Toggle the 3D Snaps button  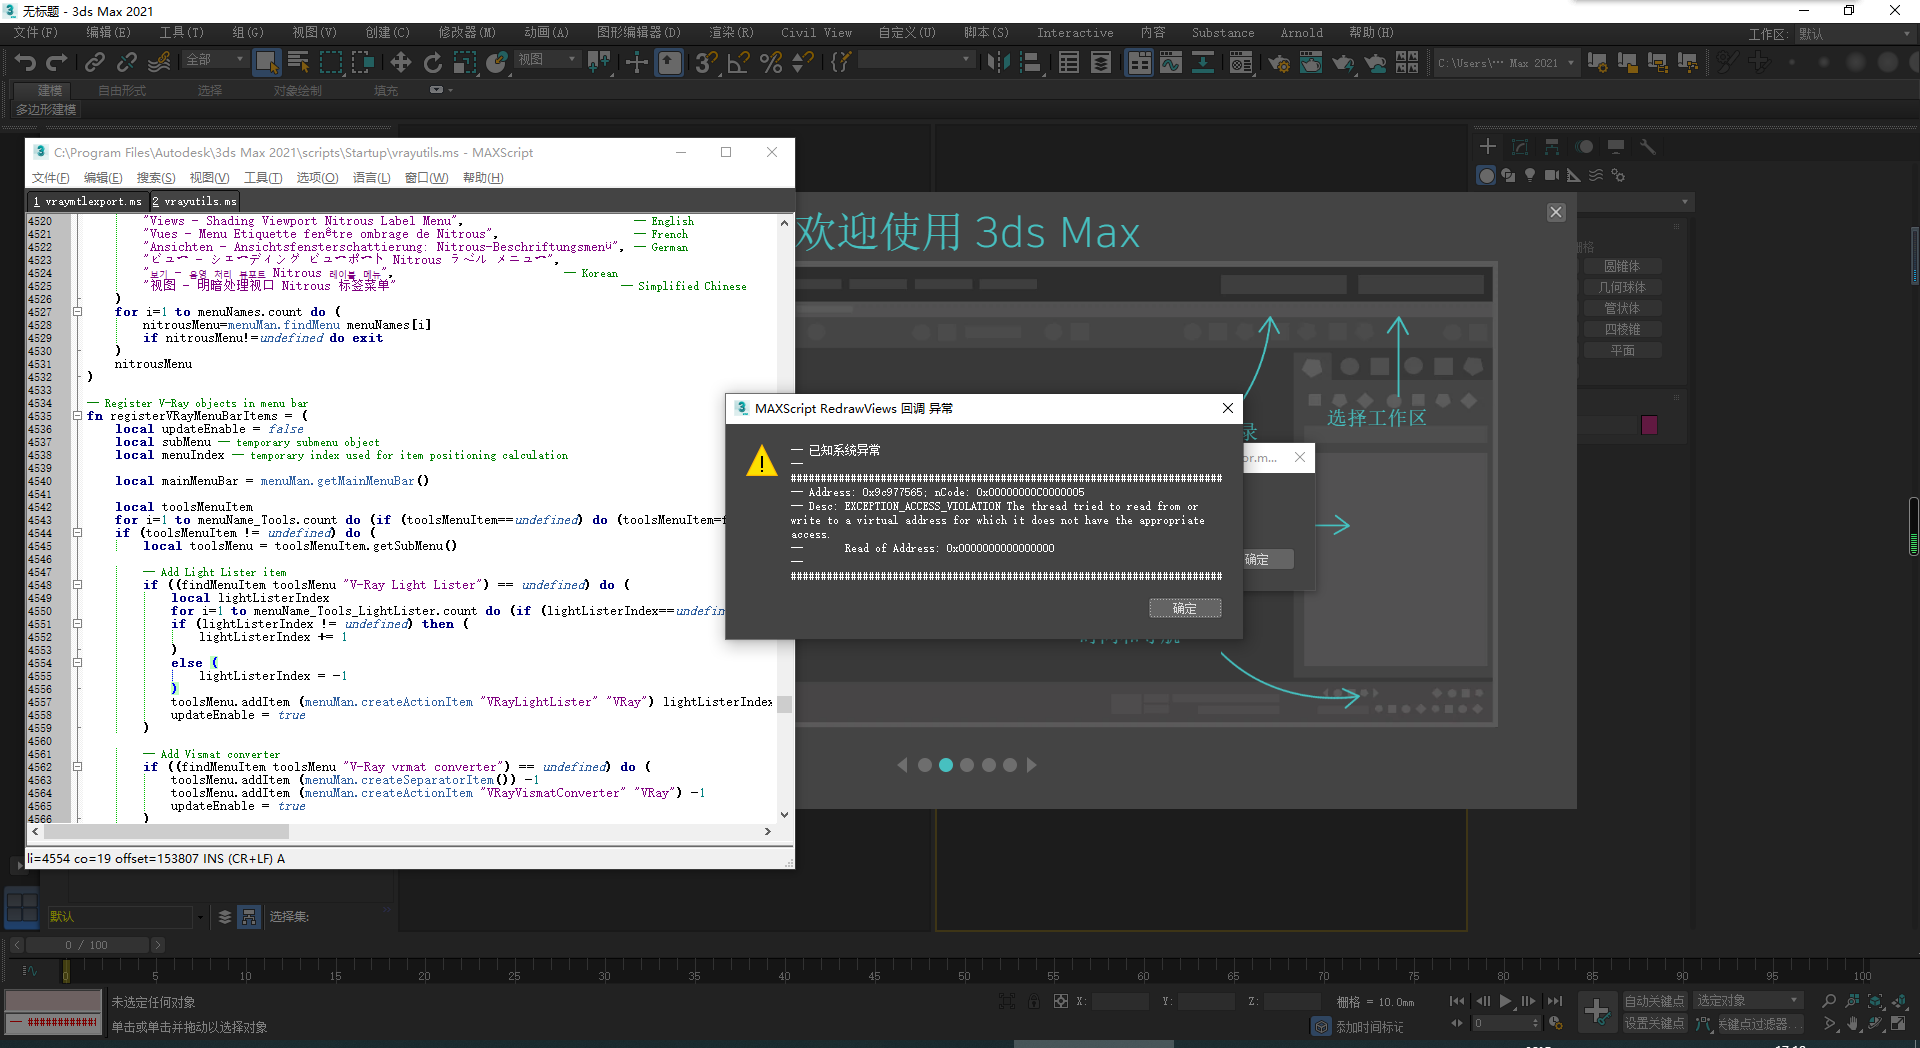(706, 62)
